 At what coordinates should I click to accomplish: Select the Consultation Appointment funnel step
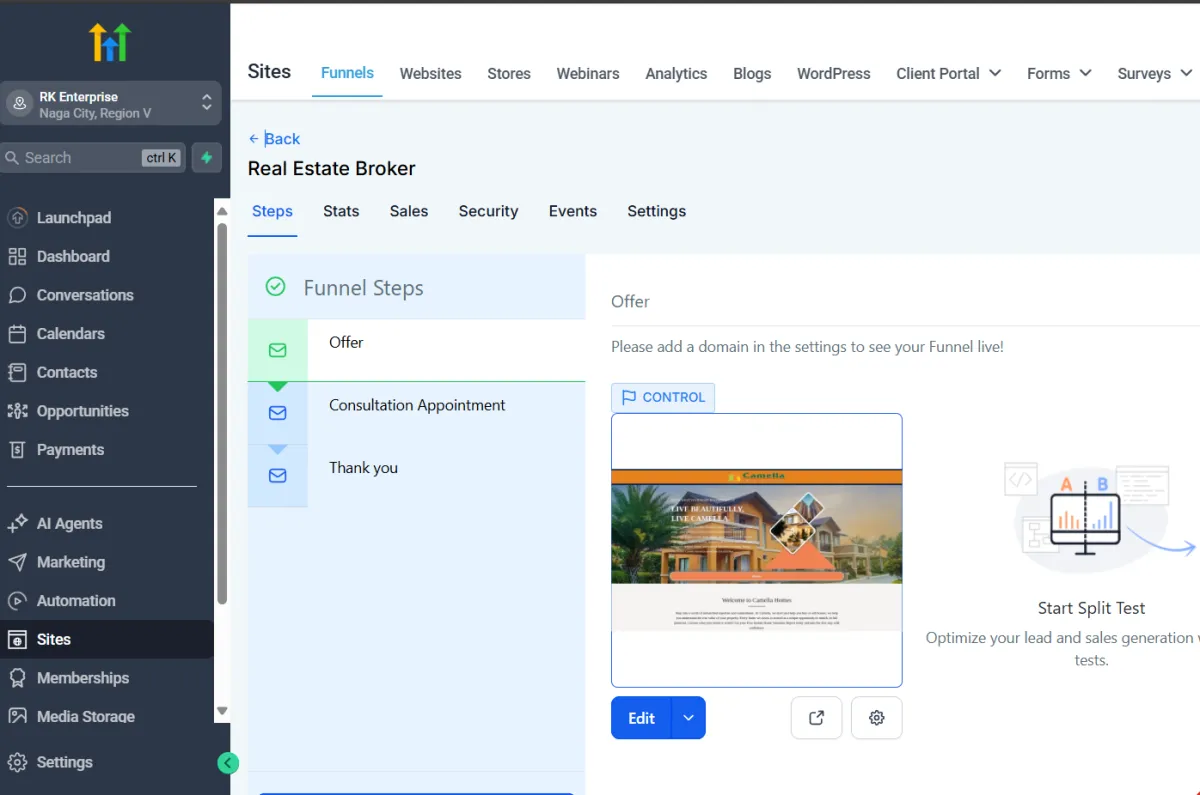tap(416, 413)
